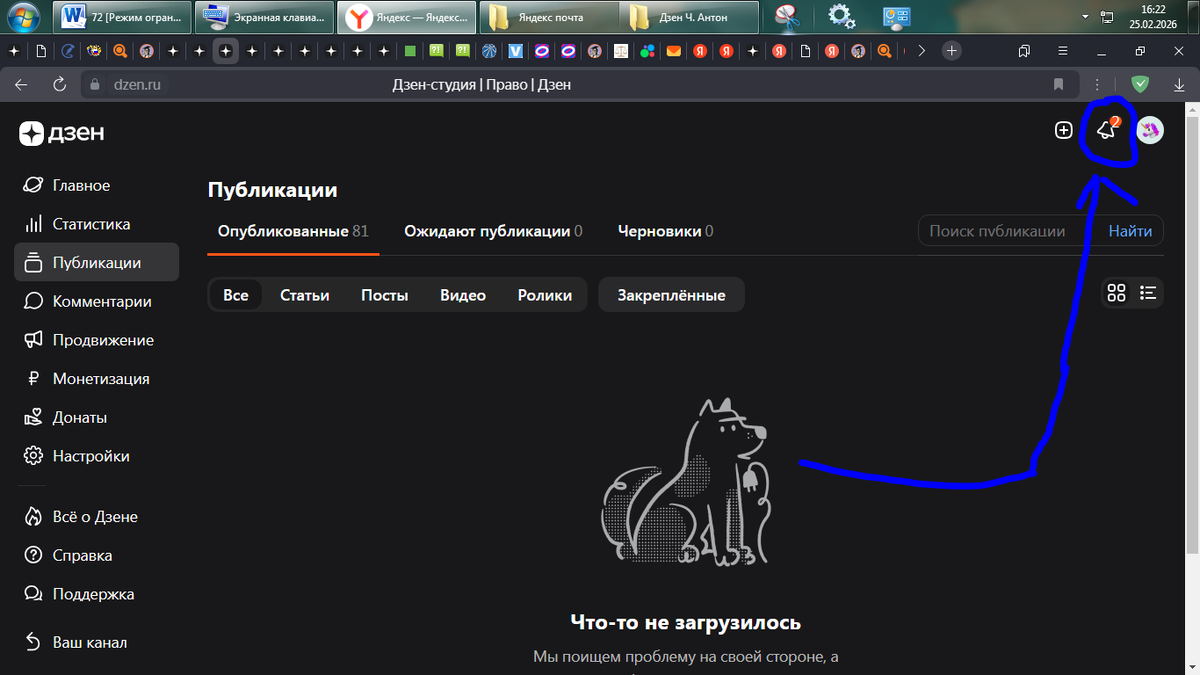The height and width of the screenshot is (675, 1200).
Task: Filter publications by Ролики
Action: click(x=545, y=295)
